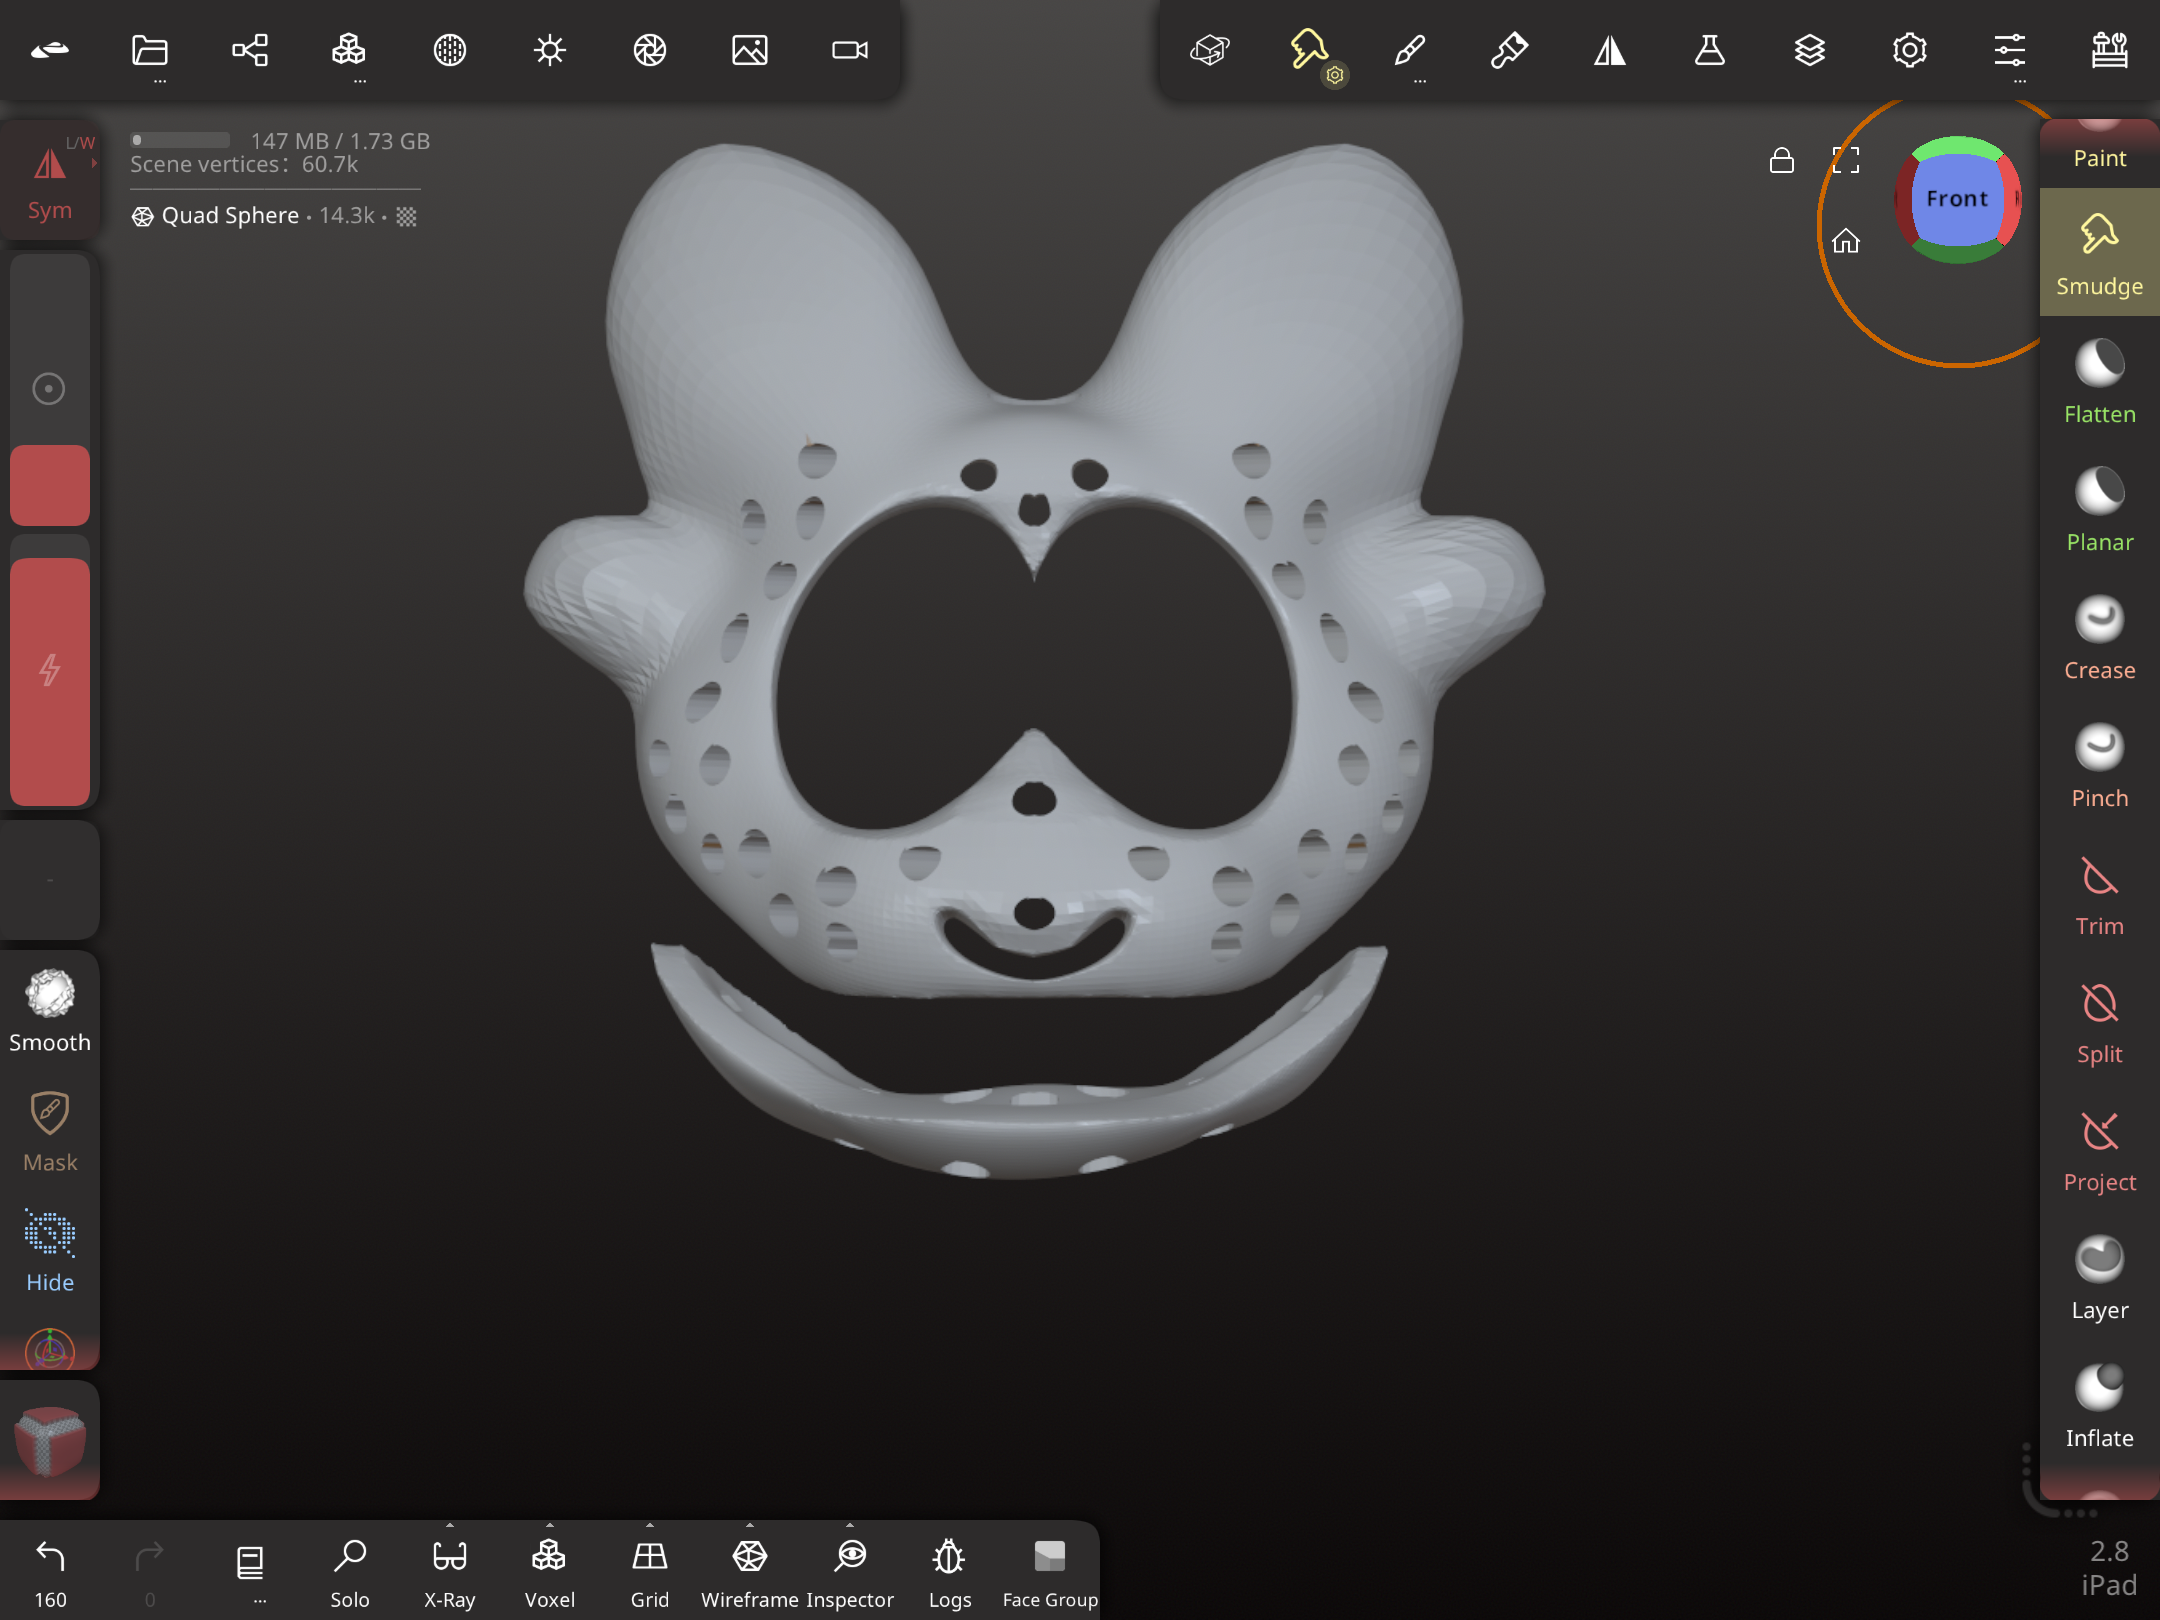Open the Camera settings menu
2160x1620 pixels.
pos(850,50)
